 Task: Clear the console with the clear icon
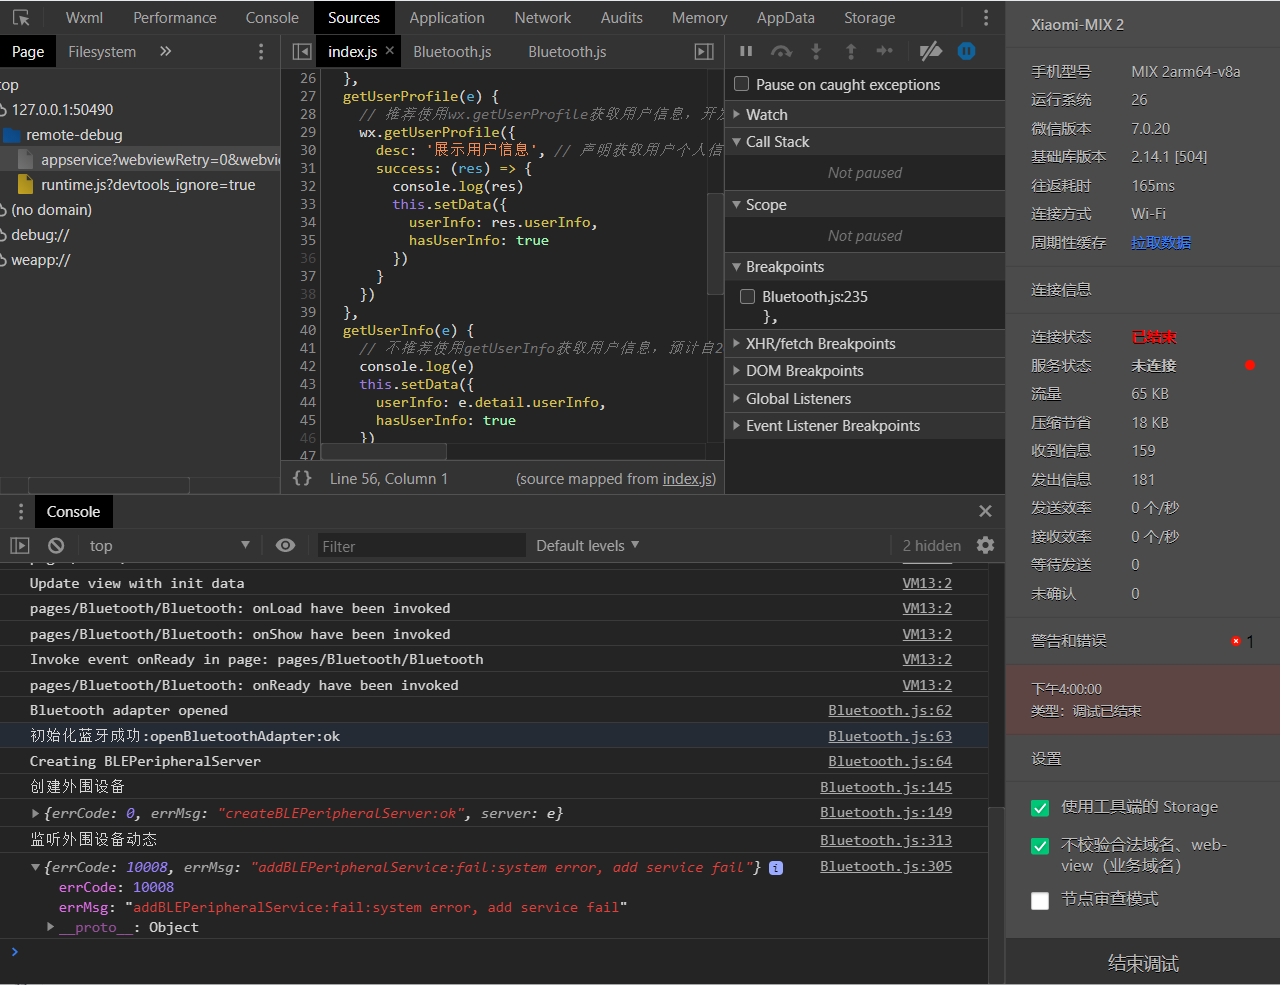[56, 545]
